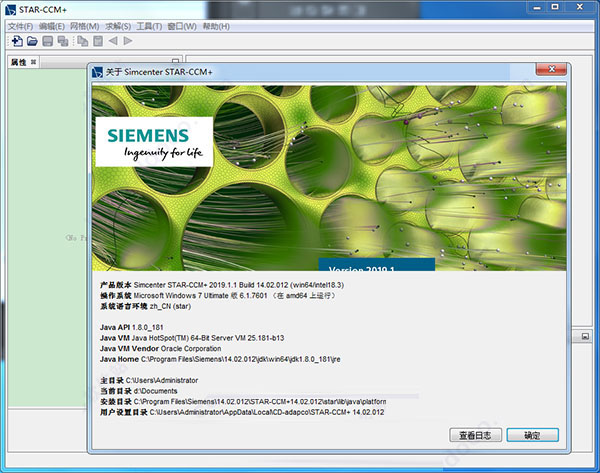Screen dimensions: 600x473
Task: Click the Java Home path line
Action: pyautogui.click(x=220, y=359)
